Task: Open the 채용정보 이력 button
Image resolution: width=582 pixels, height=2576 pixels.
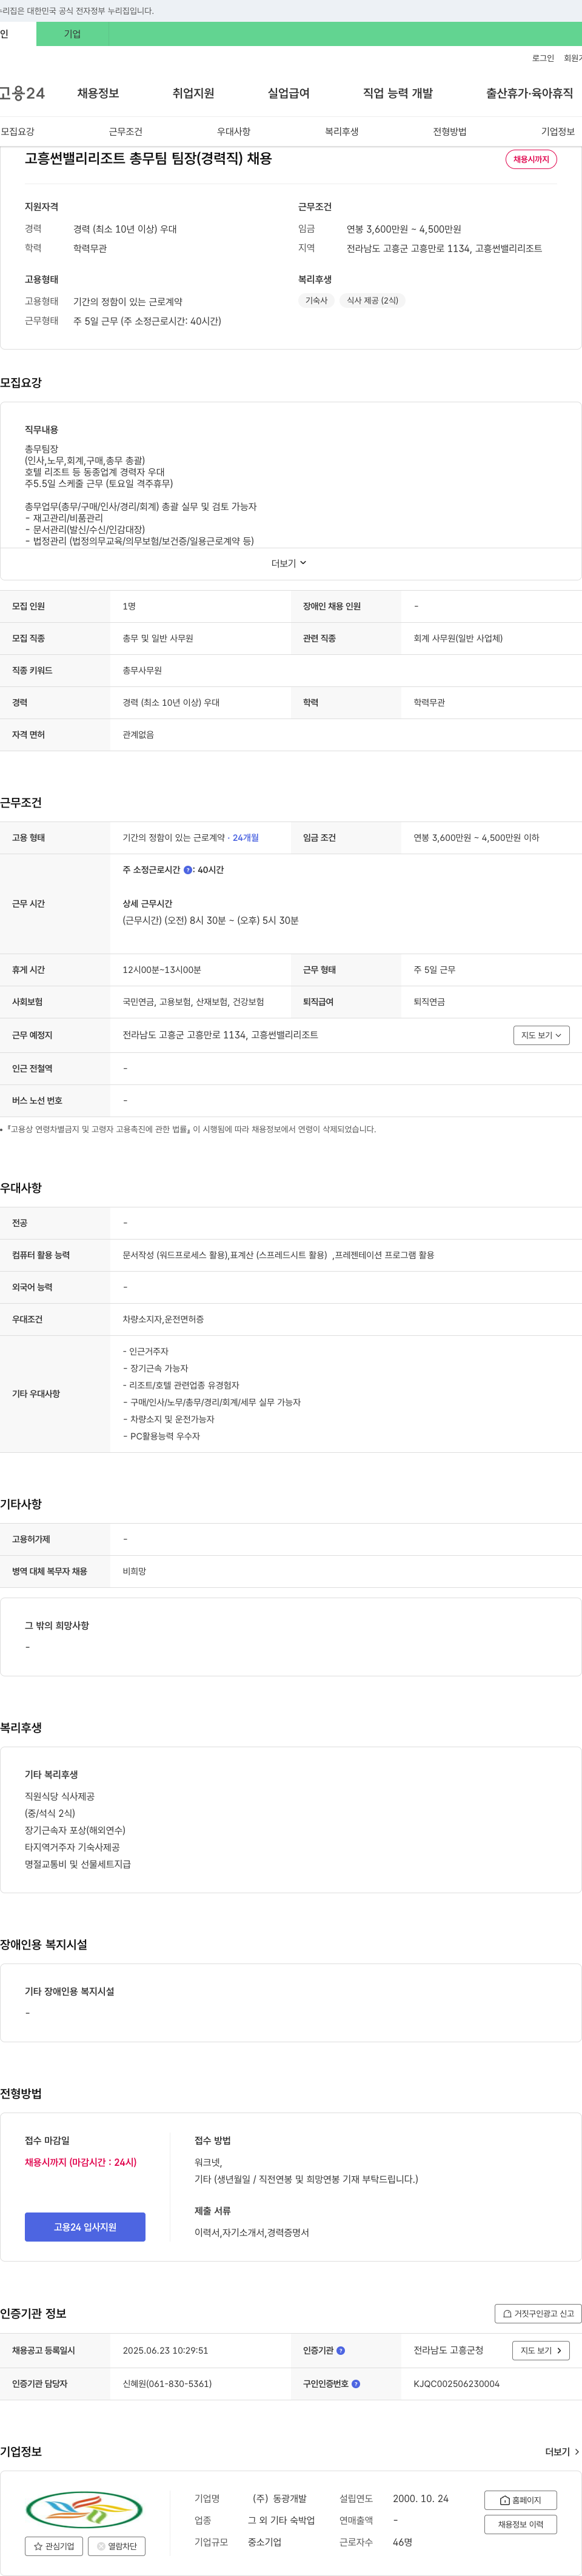Action: coord(520,2524)
